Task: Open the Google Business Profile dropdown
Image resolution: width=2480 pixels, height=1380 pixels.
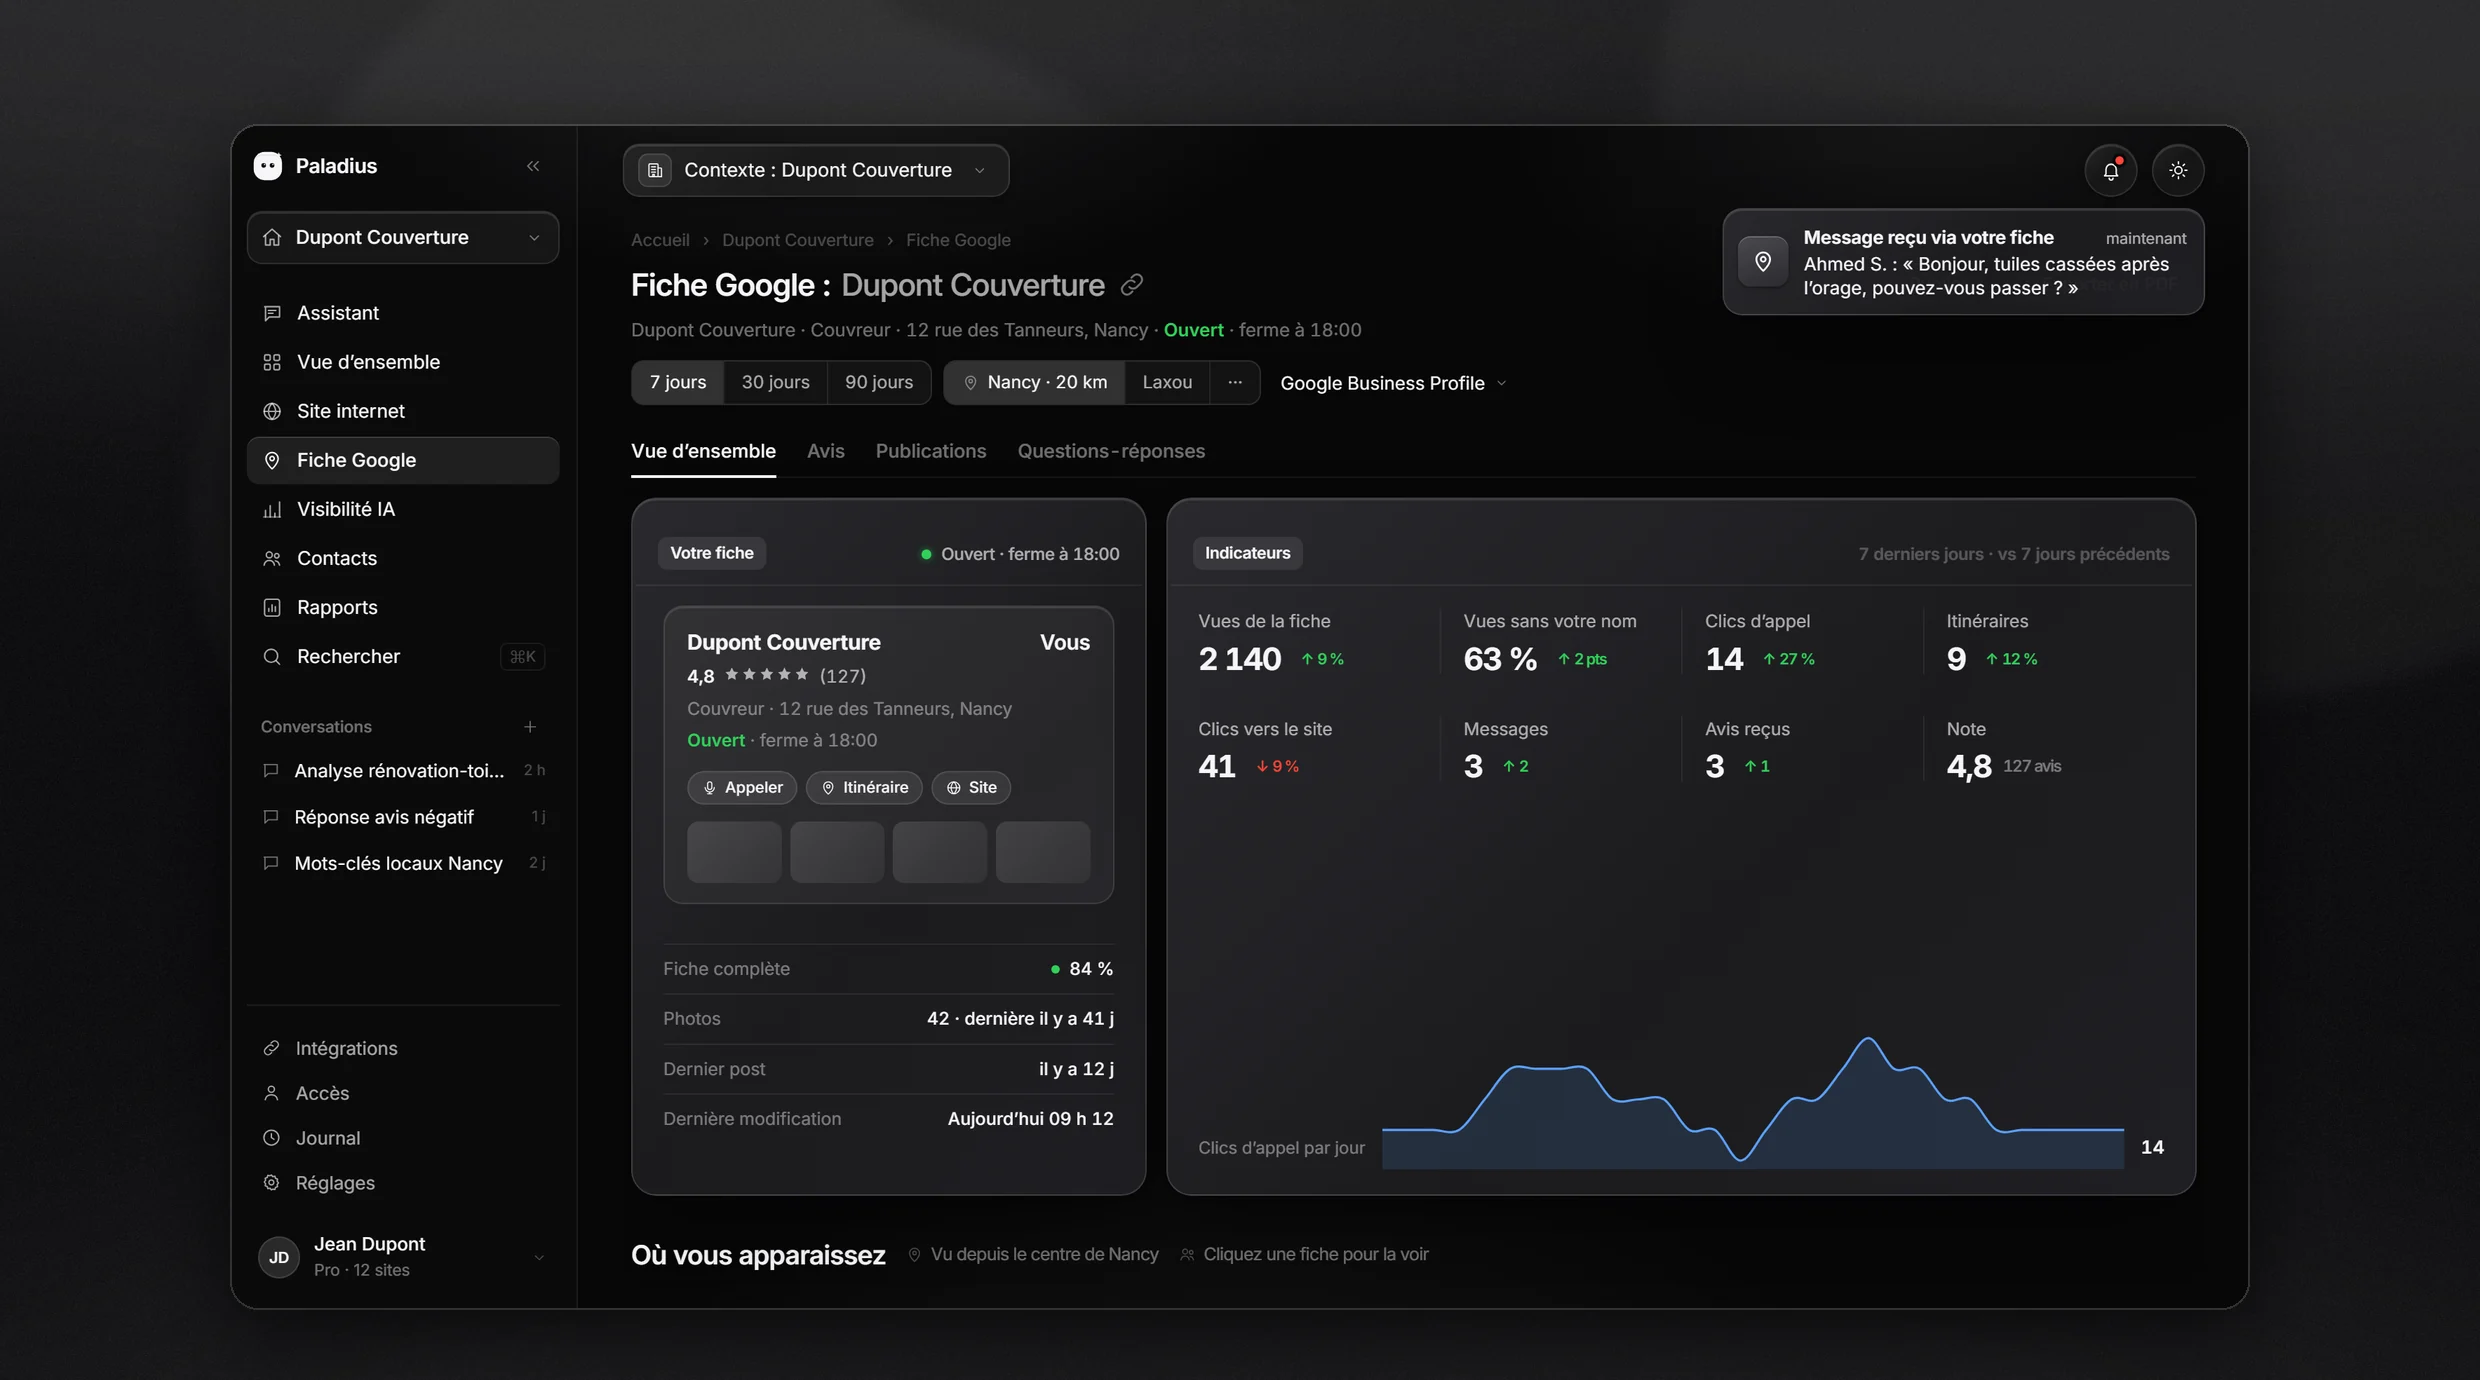Action: pos(1393,383)
